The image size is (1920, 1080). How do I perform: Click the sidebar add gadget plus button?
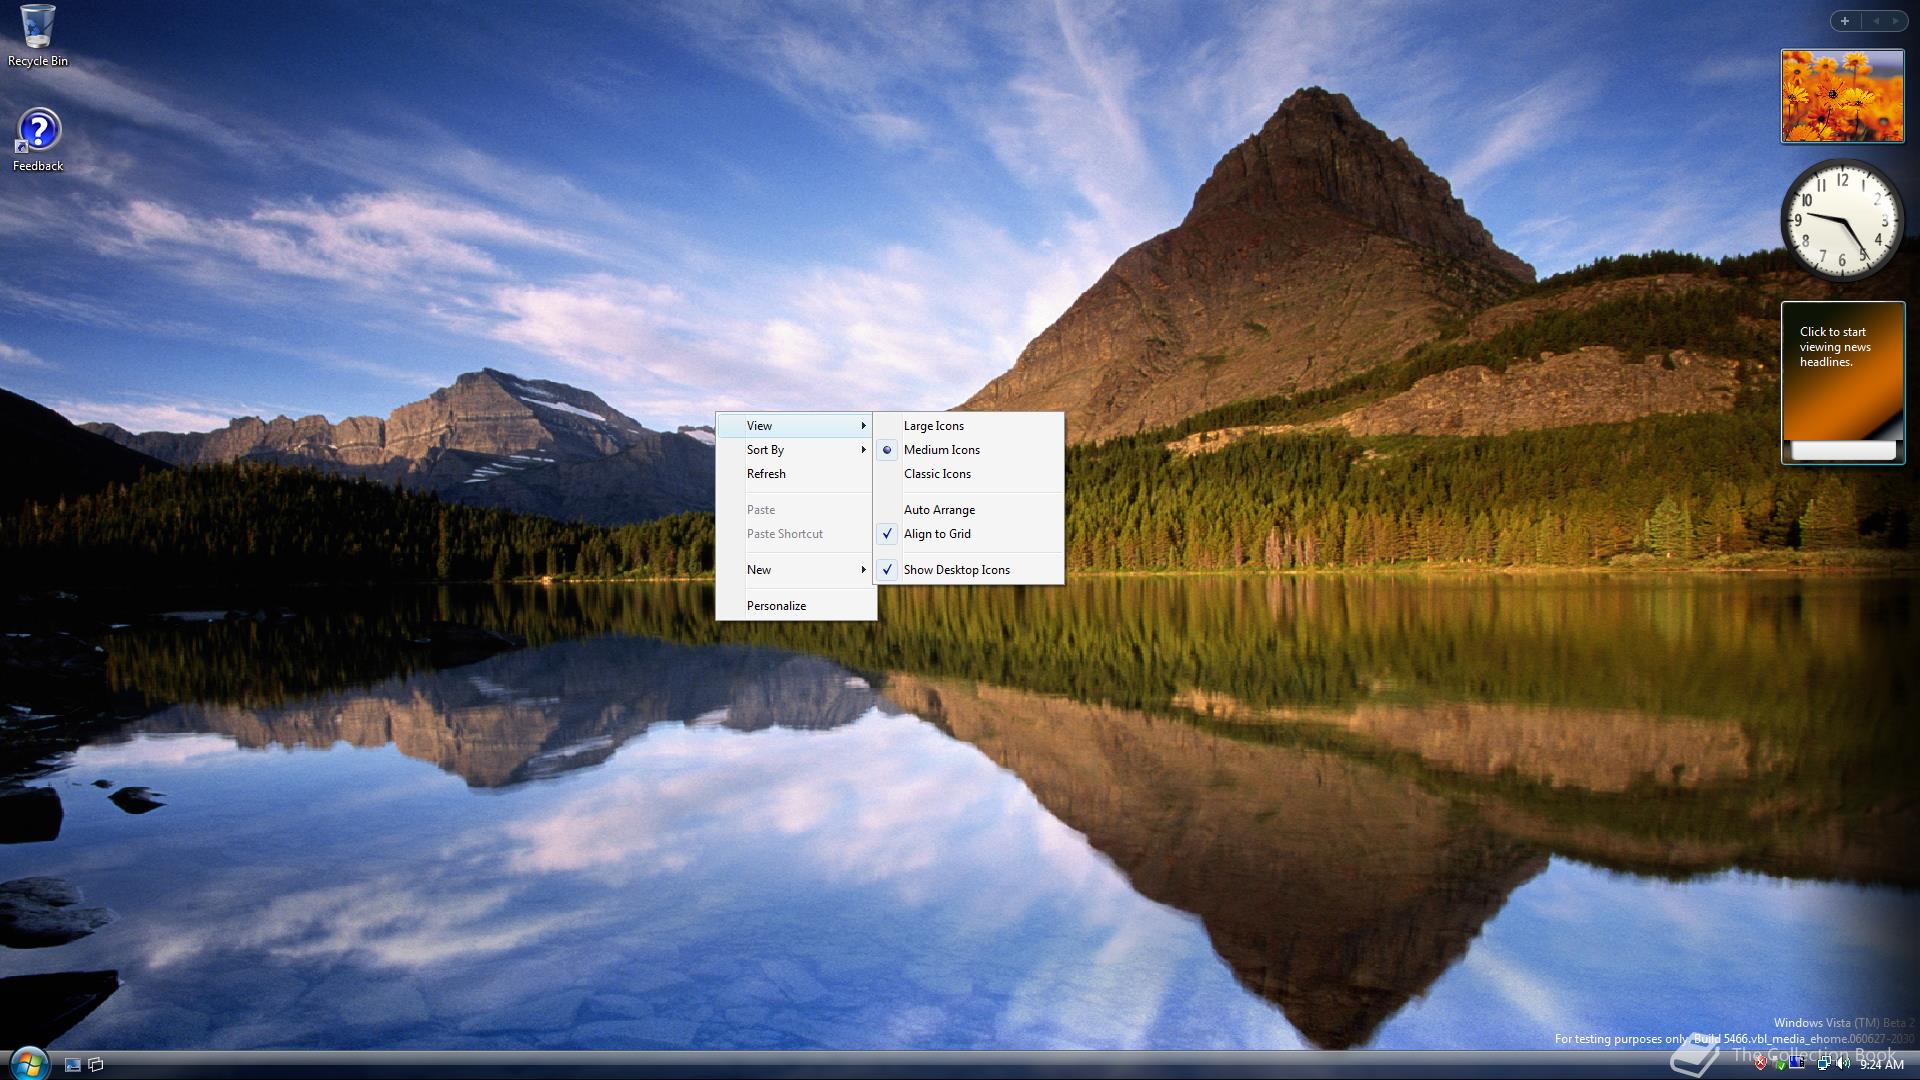coord(1844,21)
